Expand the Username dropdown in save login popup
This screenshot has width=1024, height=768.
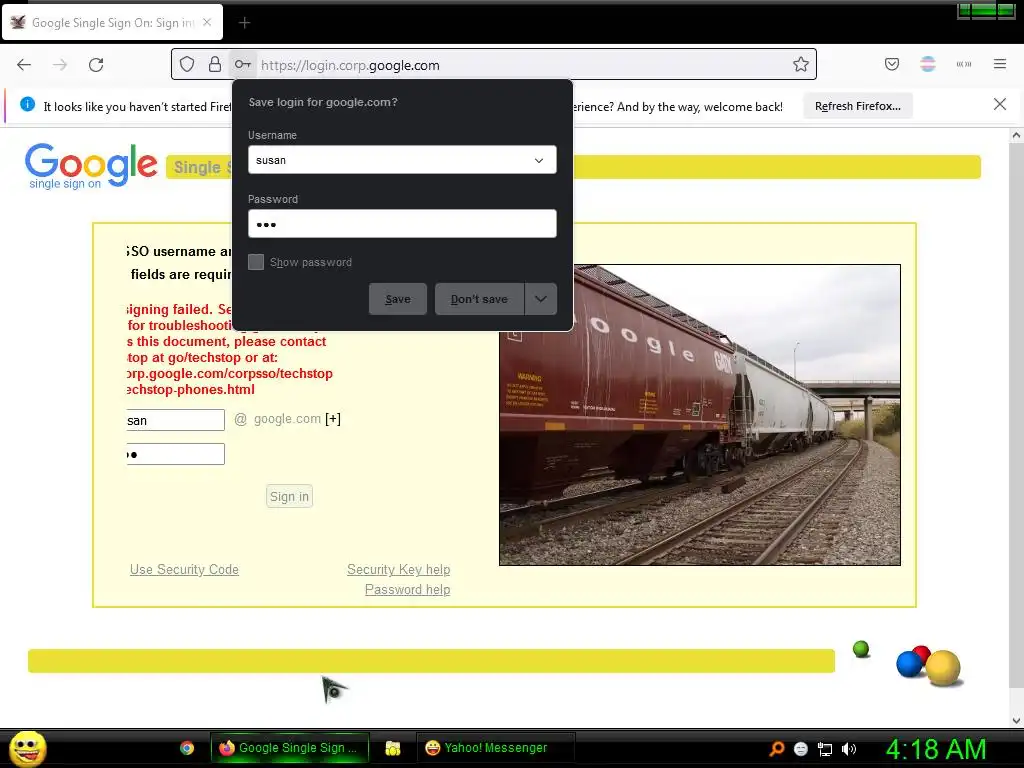point(539,160)
